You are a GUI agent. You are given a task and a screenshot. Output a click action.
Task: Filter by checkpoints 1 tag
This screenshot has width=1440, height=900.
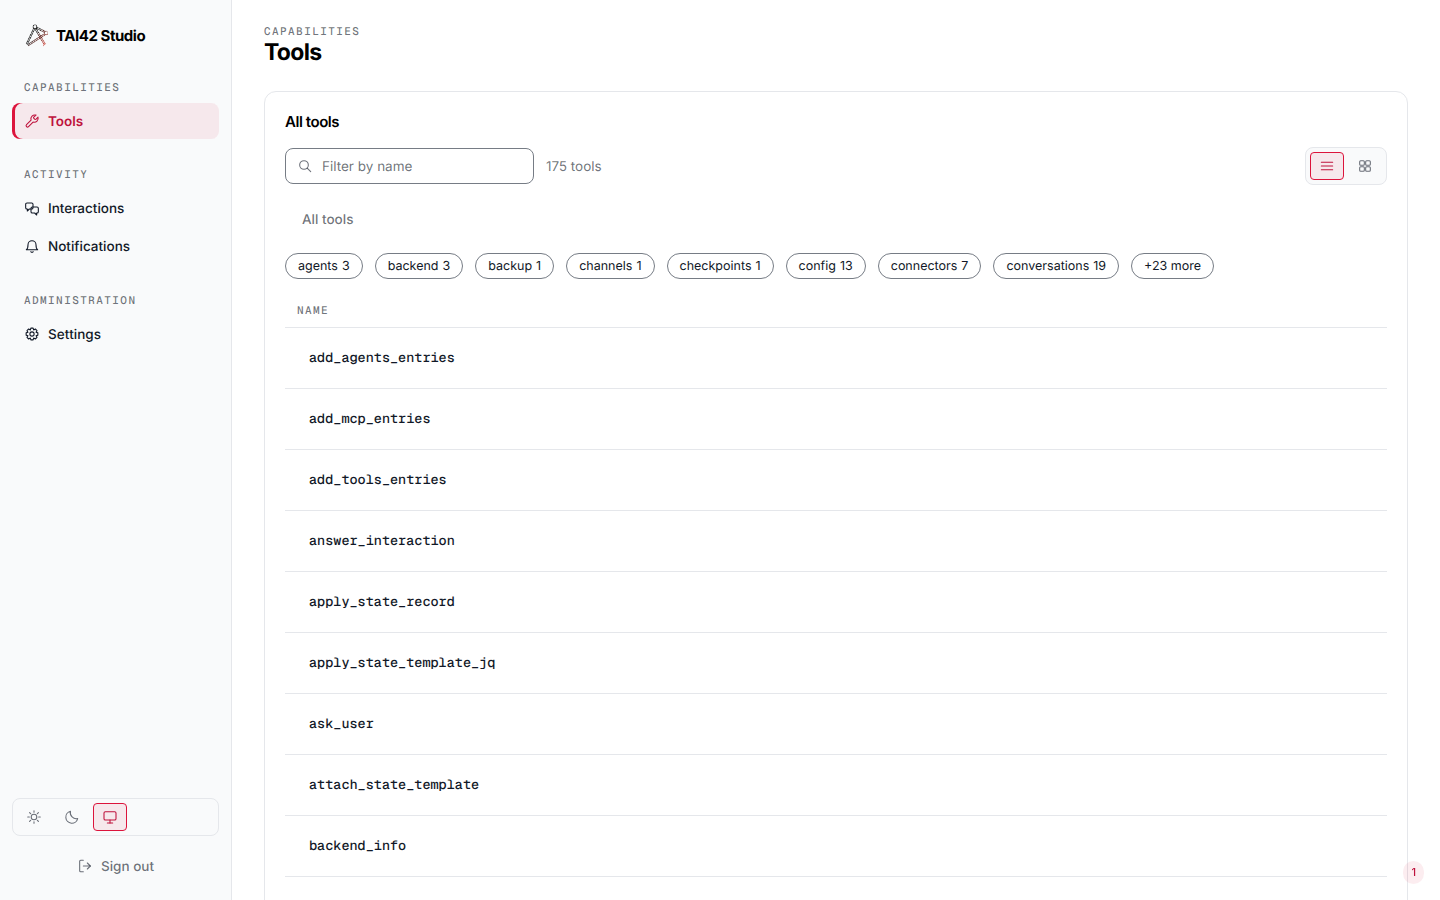[720, 266]
